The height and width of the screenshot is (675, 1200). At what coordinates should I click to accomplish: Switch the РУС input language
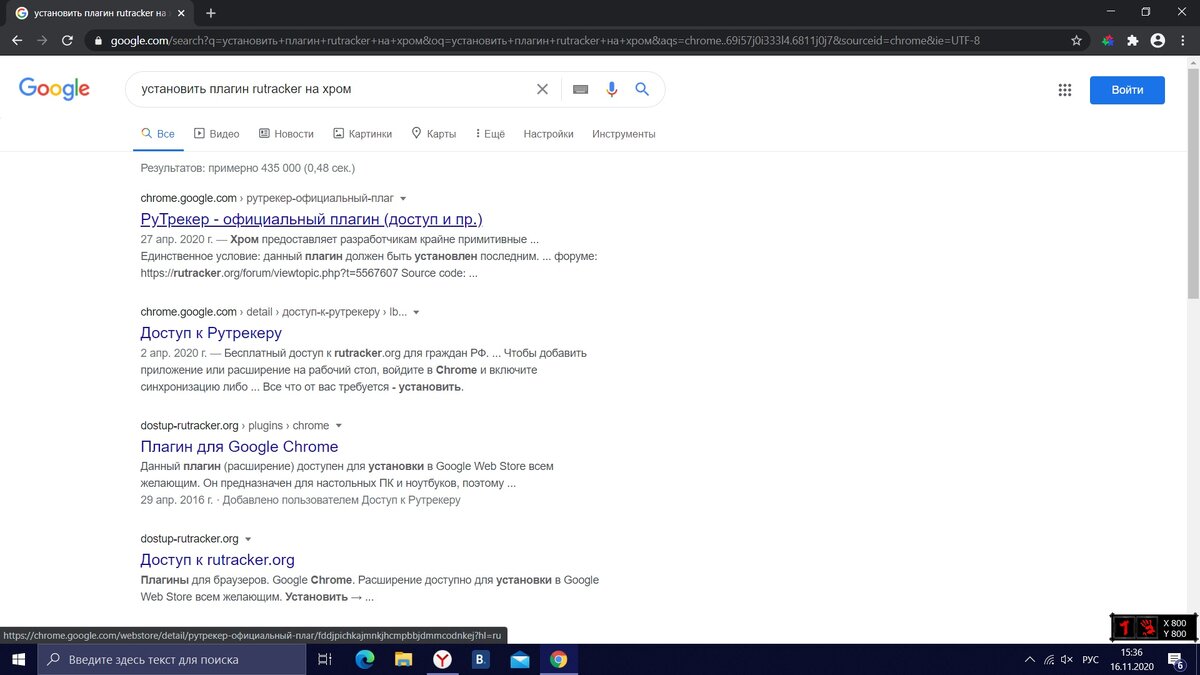[1091, 659]
